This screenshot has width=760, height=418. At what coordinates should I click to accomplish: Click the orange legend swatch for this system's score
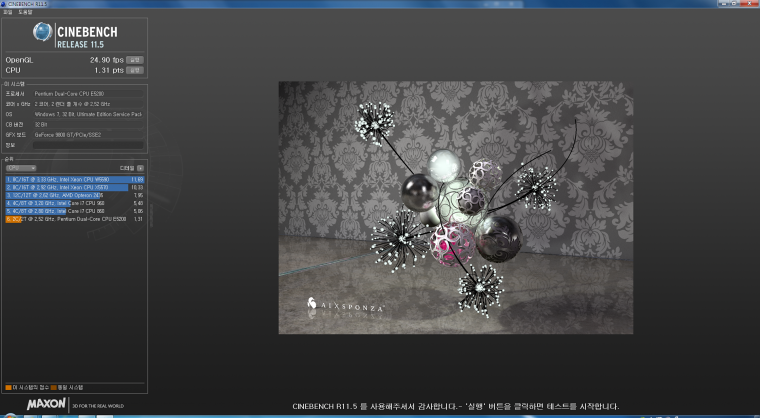[8, 387]
